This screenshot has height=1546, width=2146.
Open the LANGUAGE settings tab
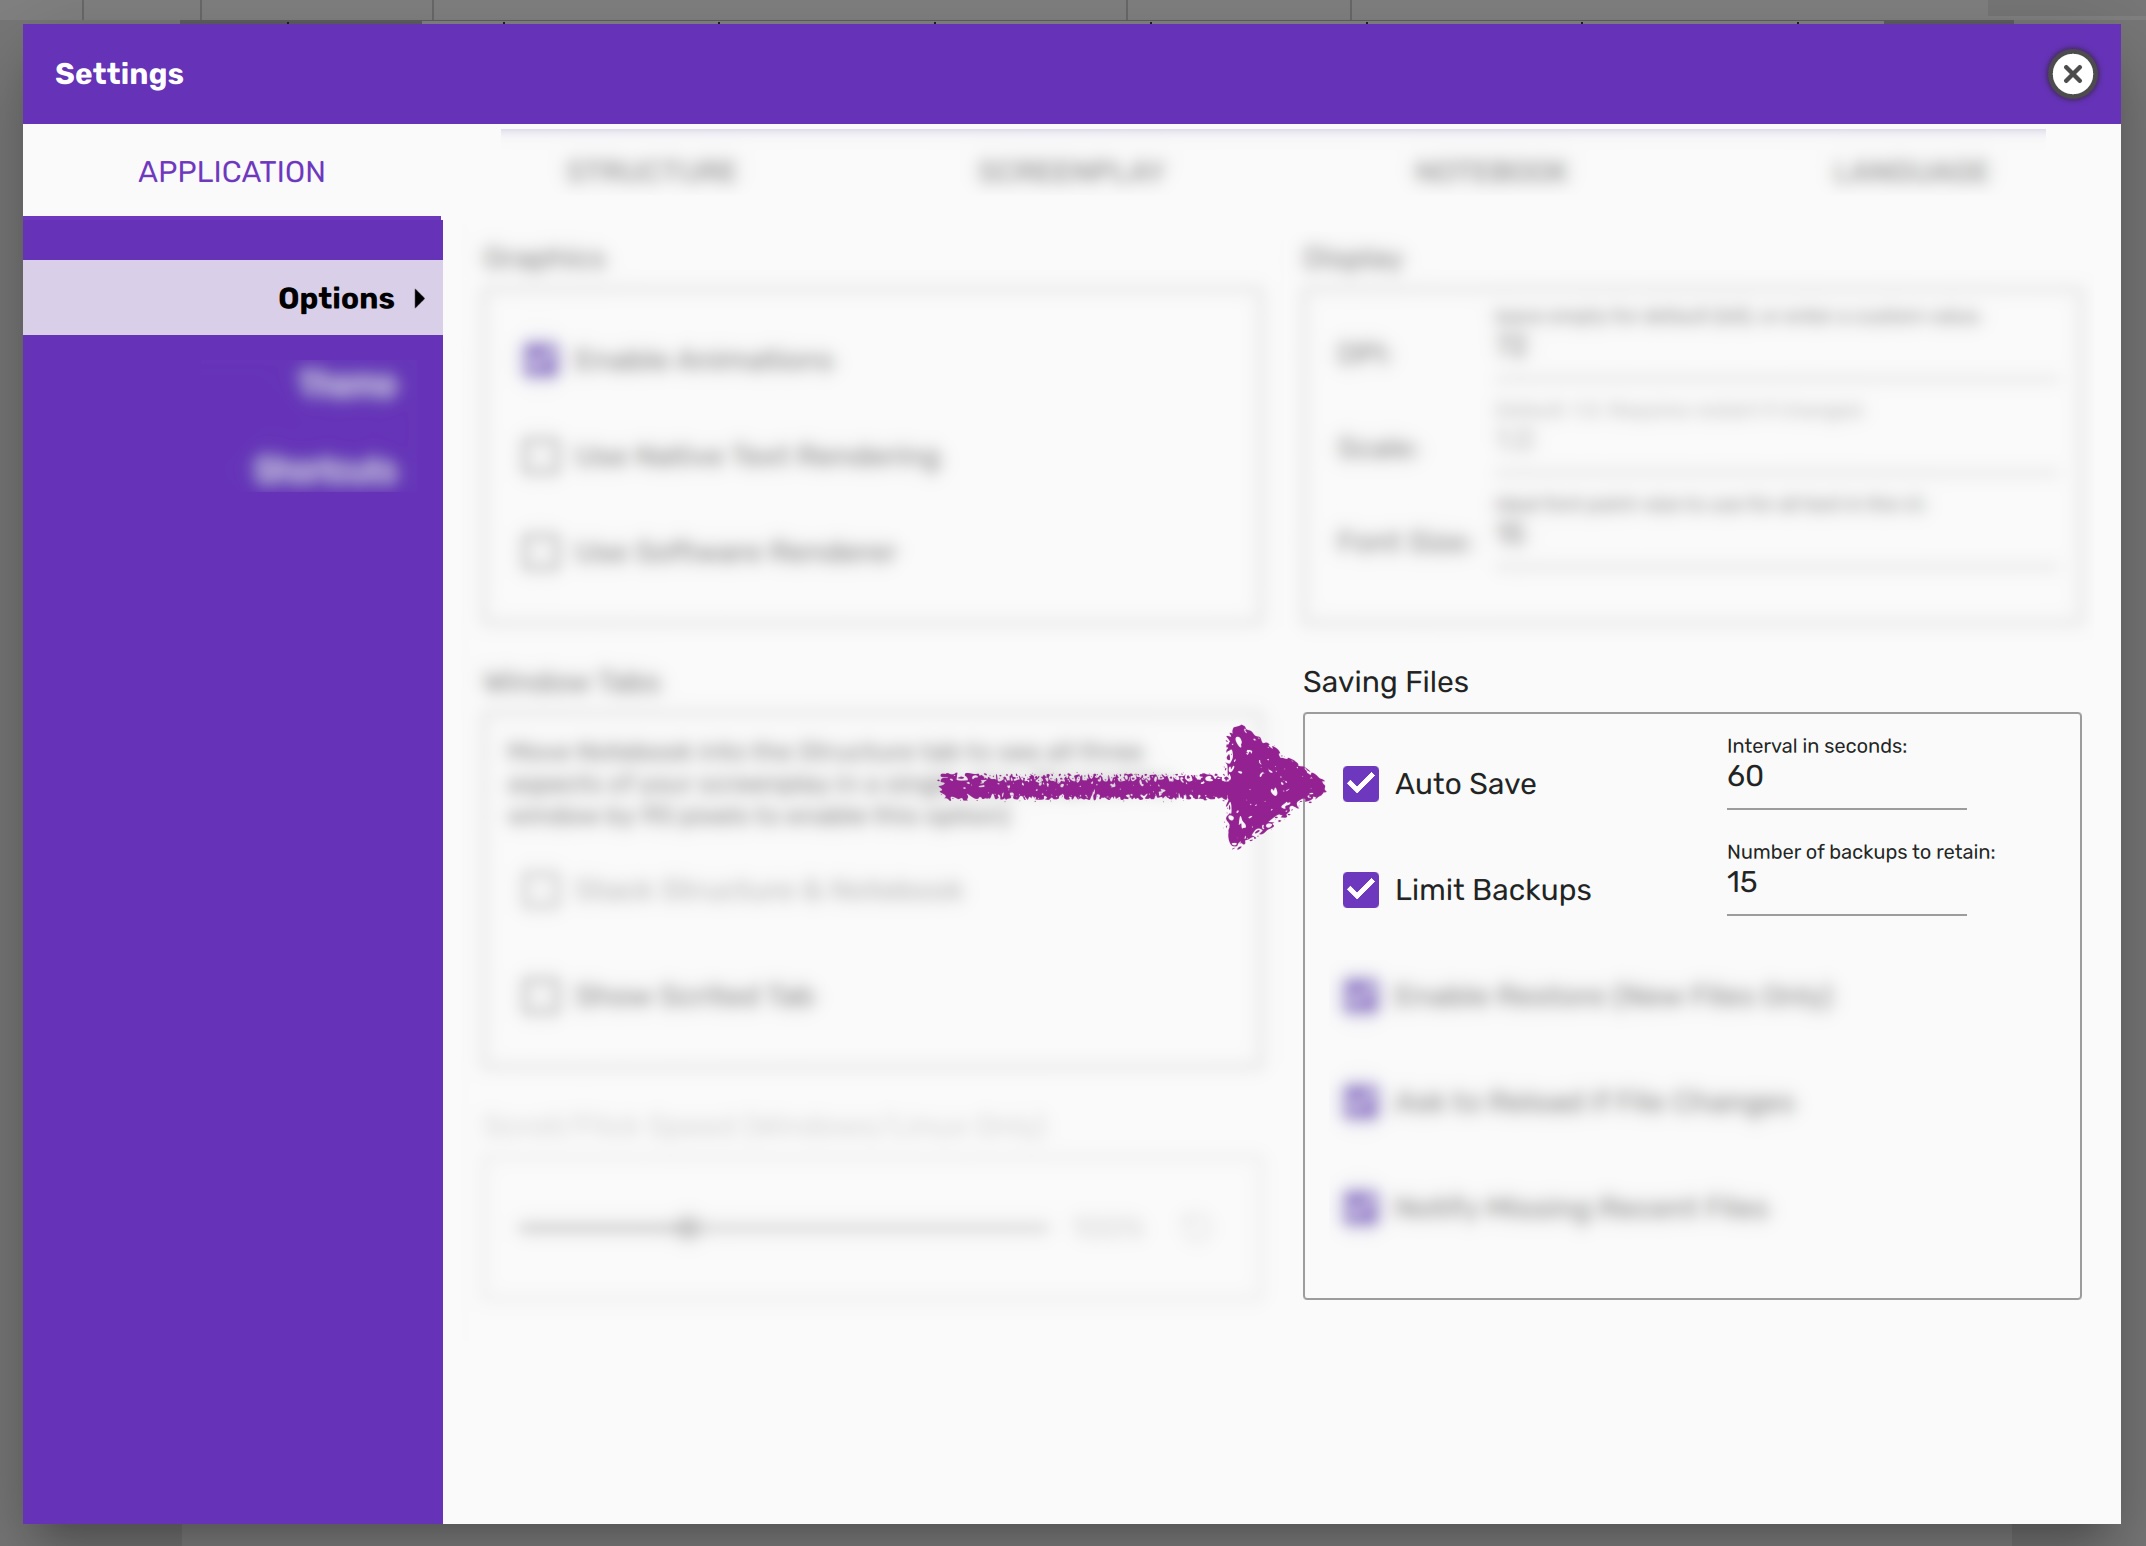(x=1910, y=172)
